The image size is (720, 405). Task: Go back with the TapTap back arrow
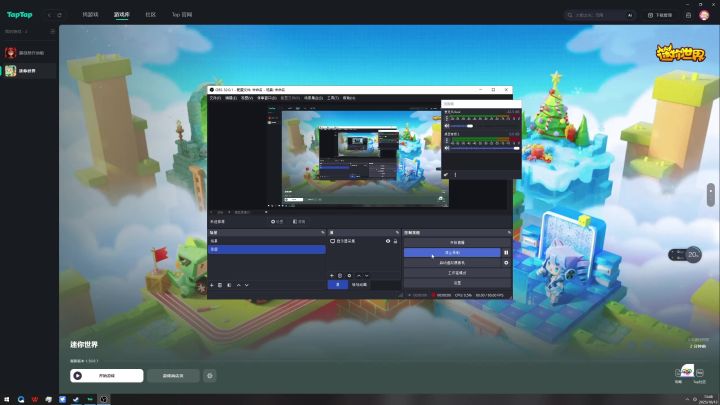point(50,15)
